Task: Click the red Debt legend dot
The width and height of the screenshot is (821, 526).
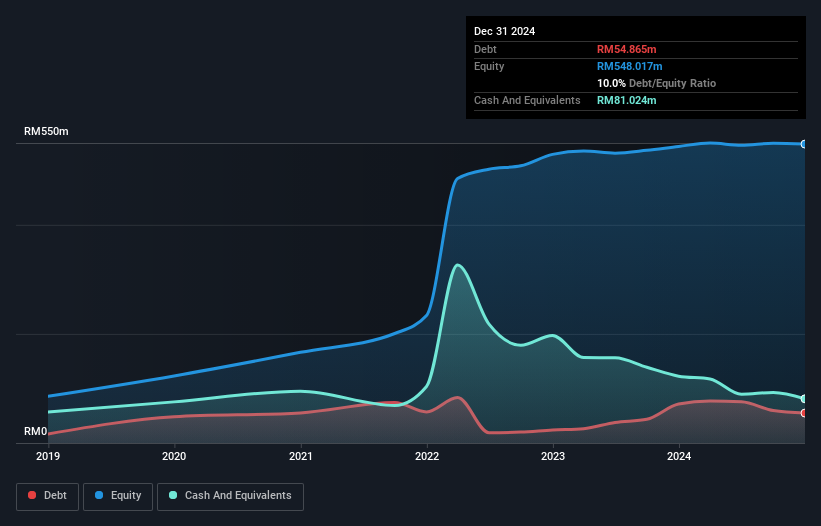Action: tap(32, 495)
